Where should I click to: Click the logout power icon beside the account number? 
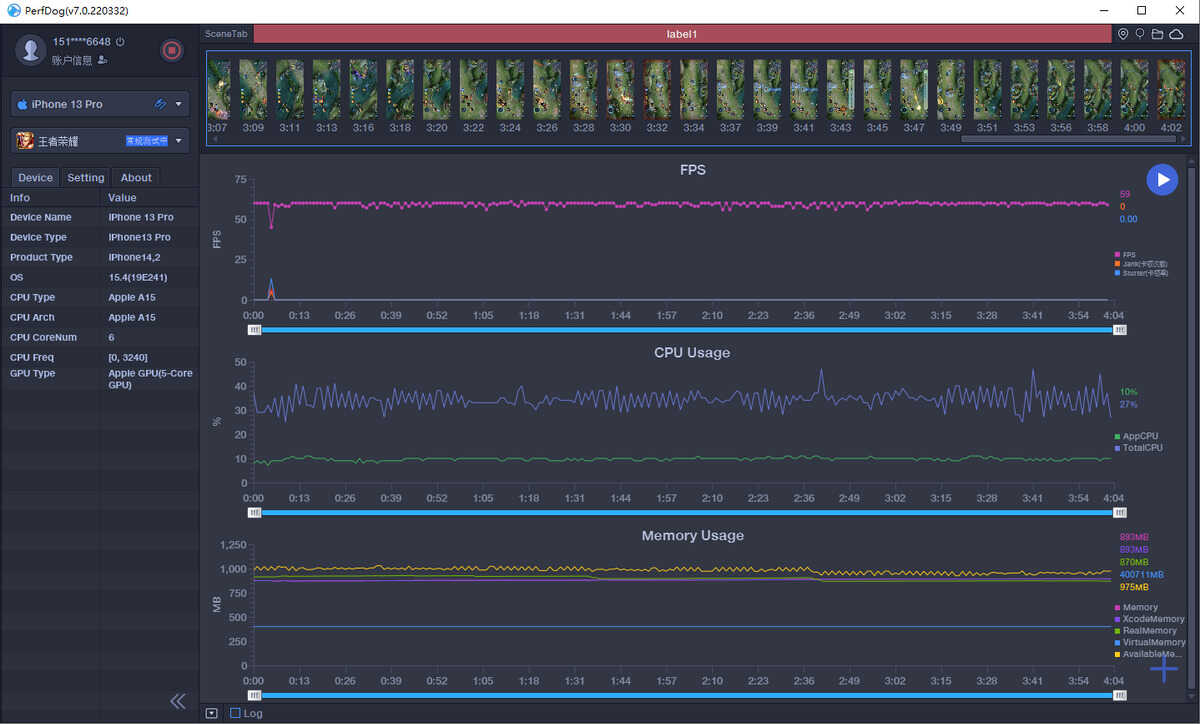point(120,42)
